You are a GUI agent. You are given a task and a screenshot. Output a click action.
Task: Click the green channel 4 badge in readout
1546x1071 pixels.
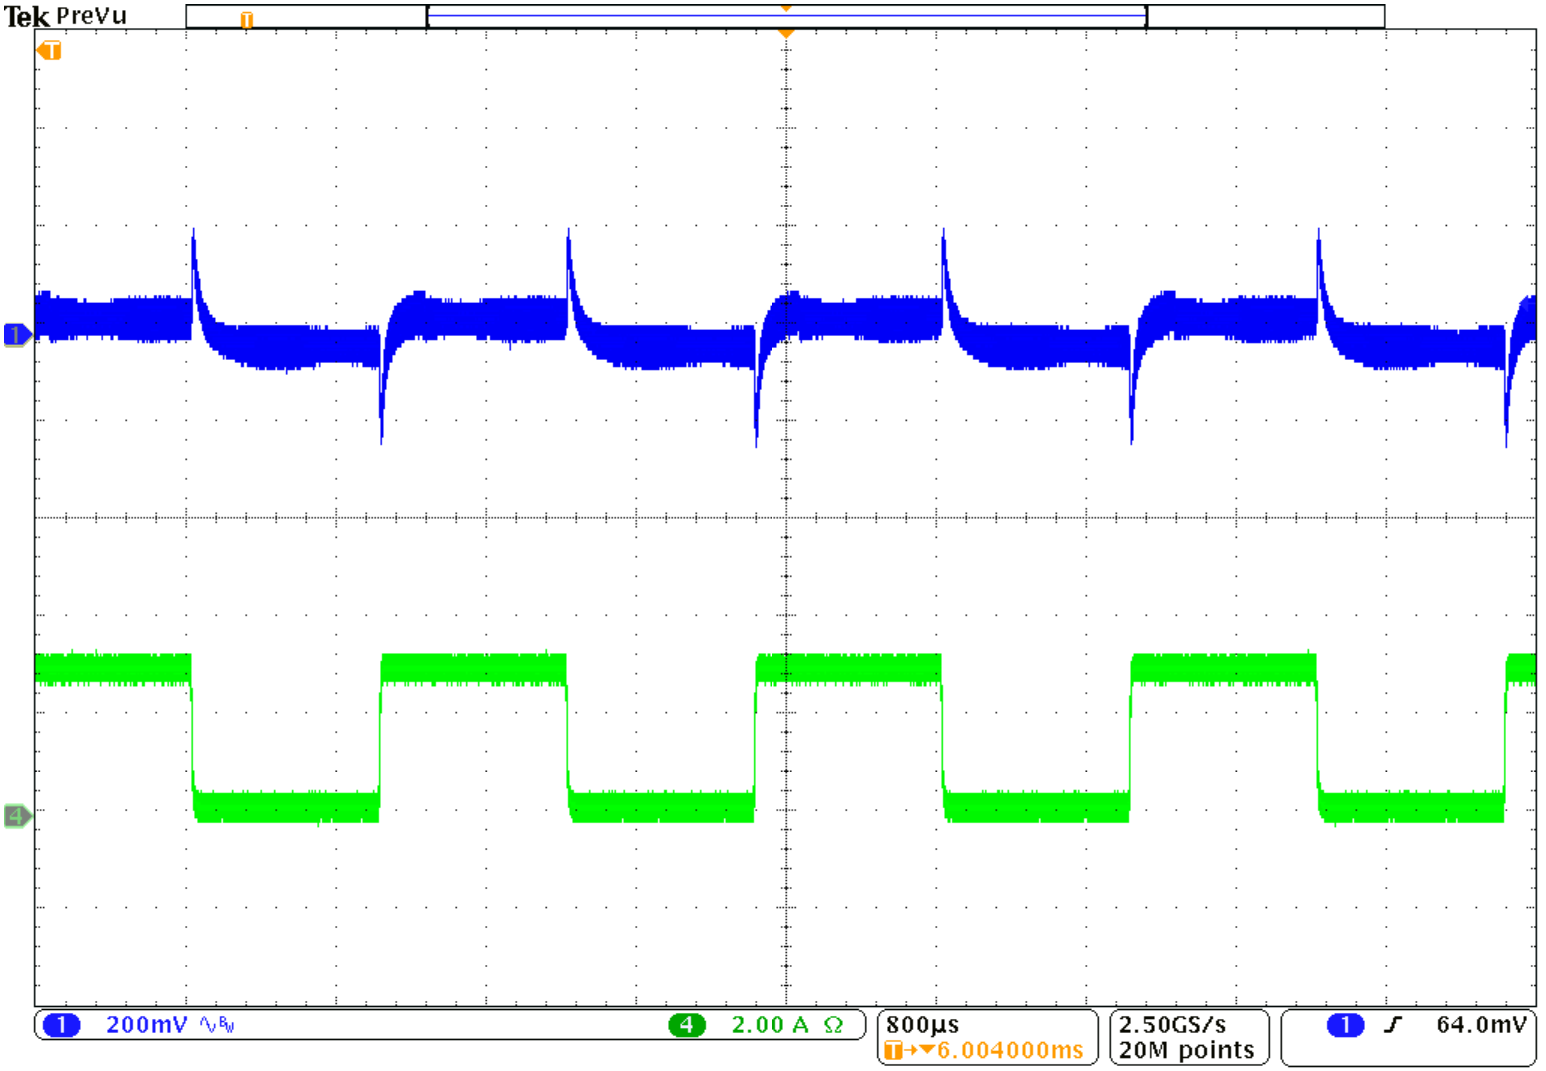(686, 1025)
